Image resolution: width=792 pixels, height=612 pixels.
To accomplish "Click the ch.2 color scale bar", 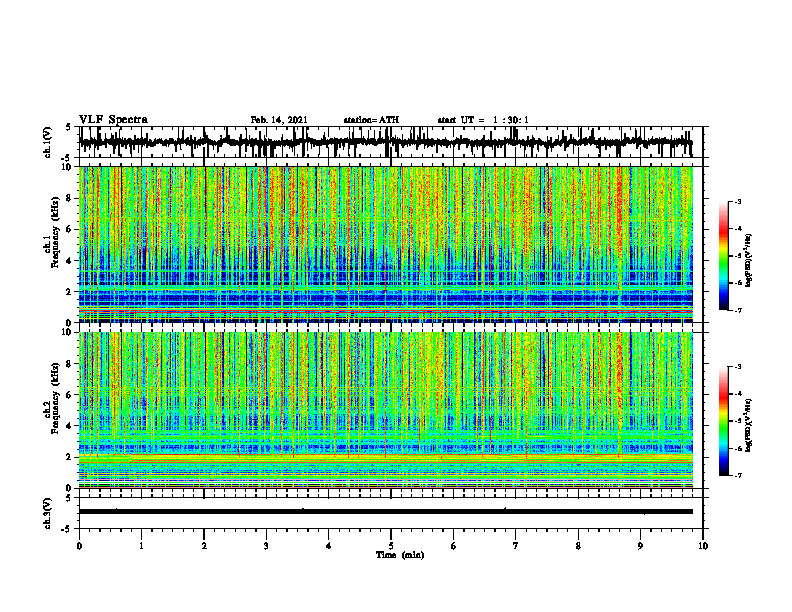I will point(723,421).
